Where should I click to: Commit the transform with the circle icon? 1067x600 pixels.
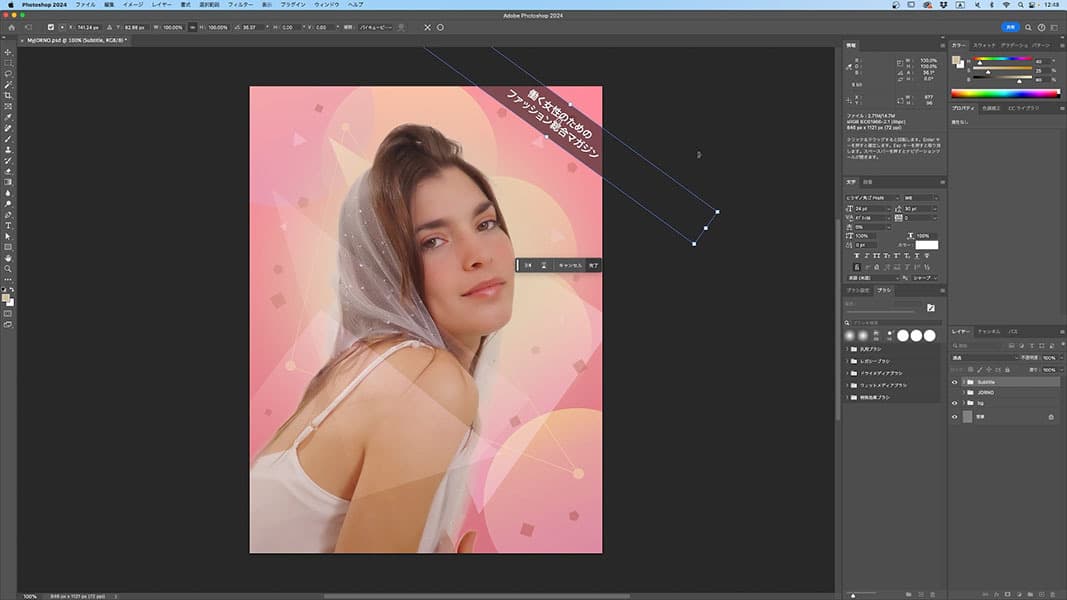click(x=440, y=27)
